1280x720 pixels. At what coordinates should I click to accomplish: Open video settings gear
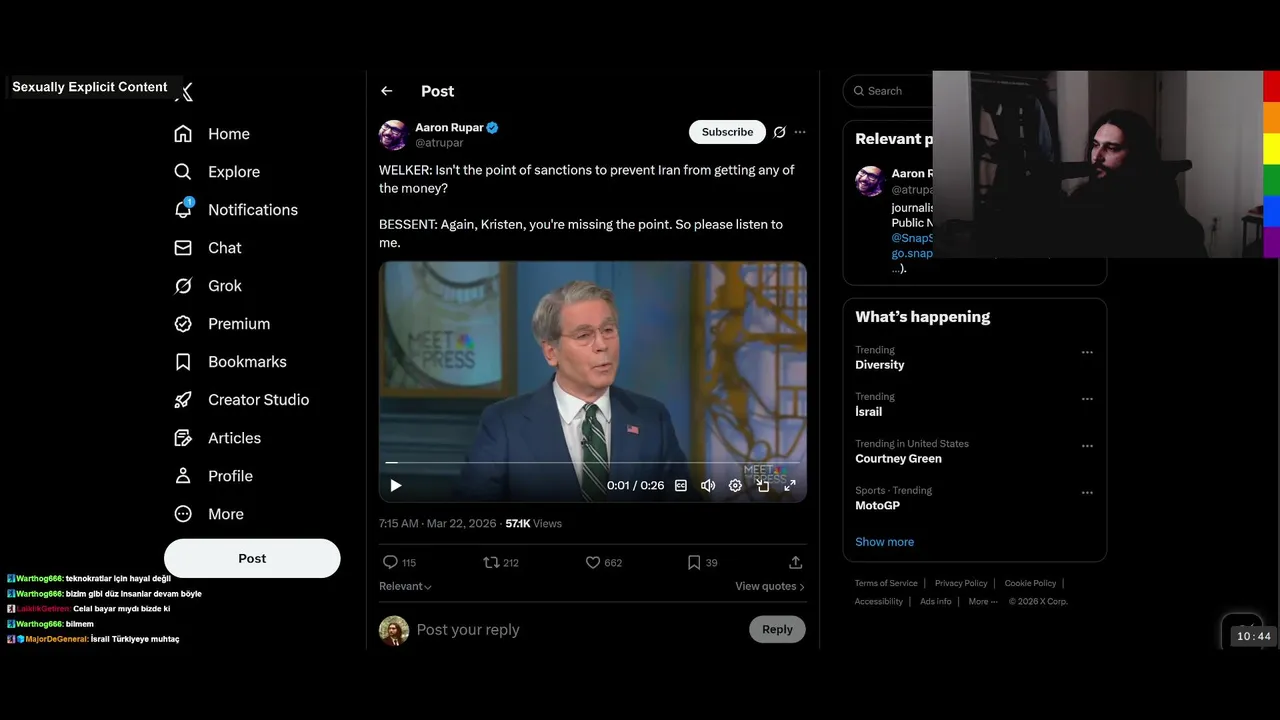[x=735, y=486]
